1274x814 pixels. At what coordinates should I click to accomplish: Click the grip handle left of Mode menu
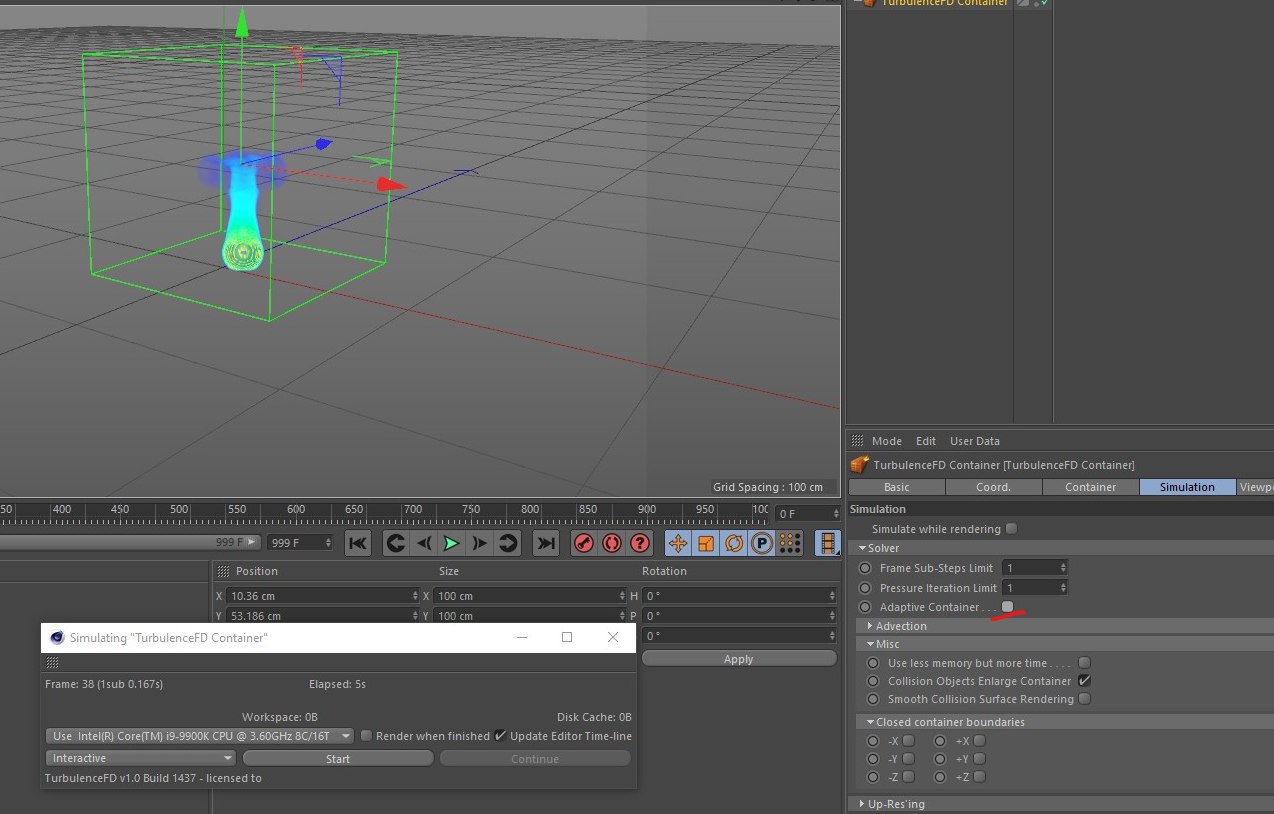(855, 441)
